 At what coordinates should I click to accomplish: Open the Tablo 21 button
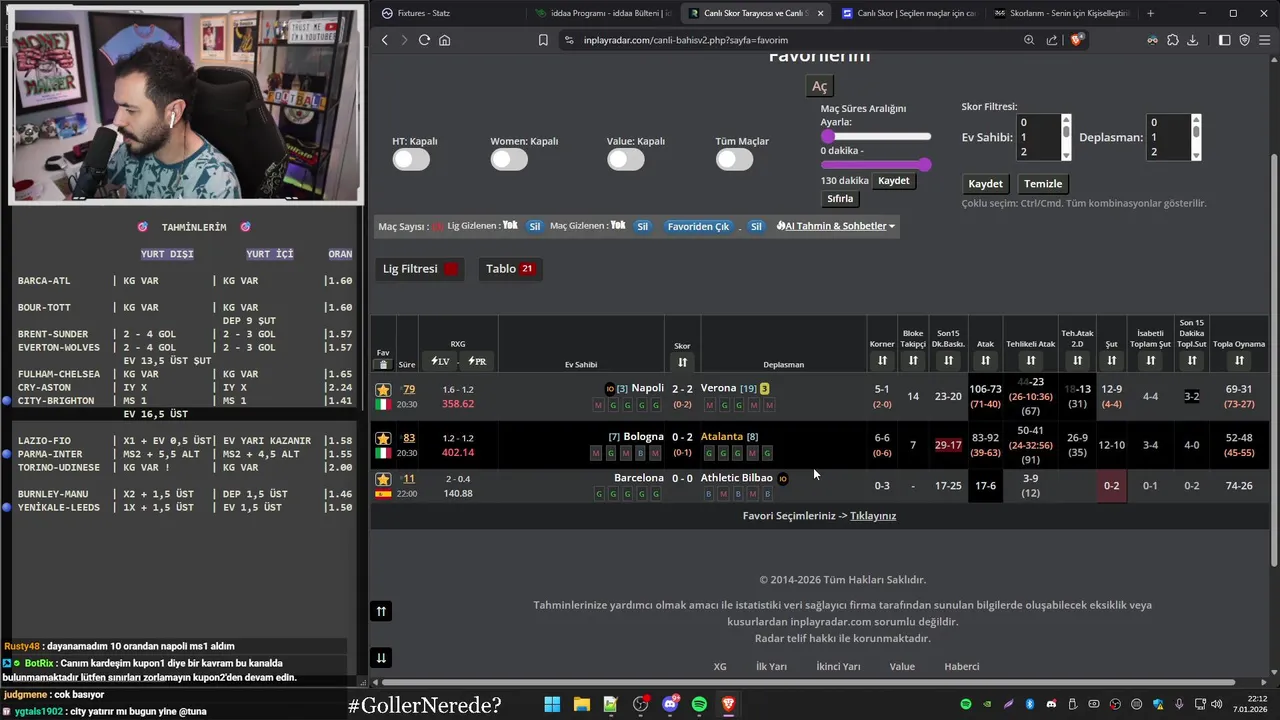point(510,269)
